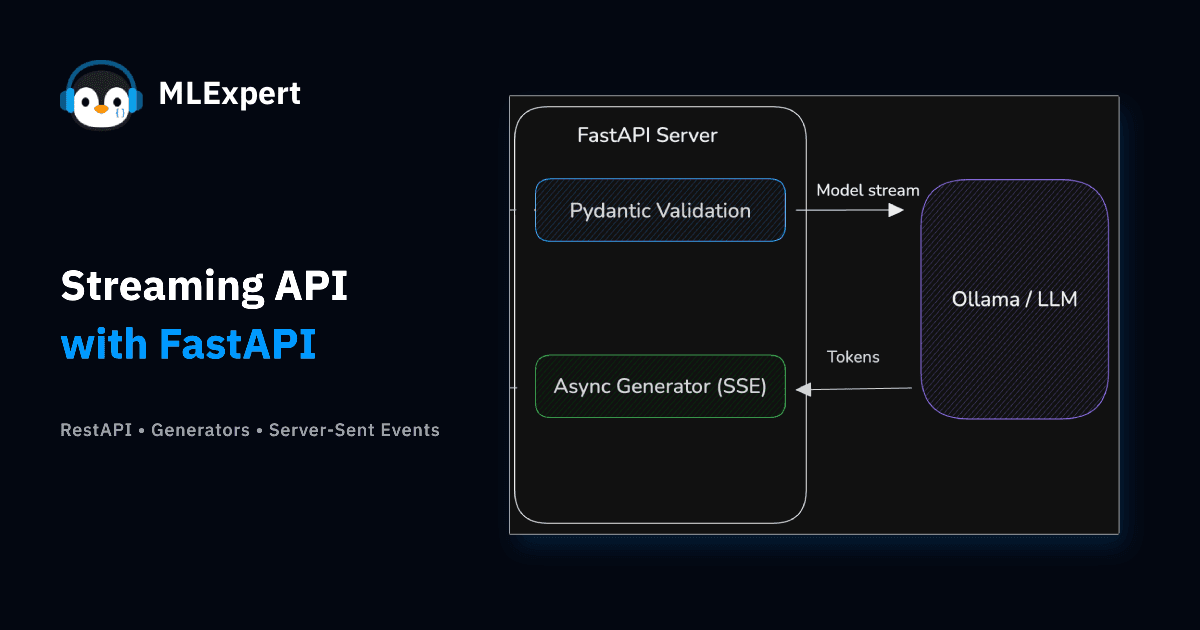This screenshot has height=630, width=1200.
Task: Toggle visibility of the Pydantic Validation box
Action: 660,210
